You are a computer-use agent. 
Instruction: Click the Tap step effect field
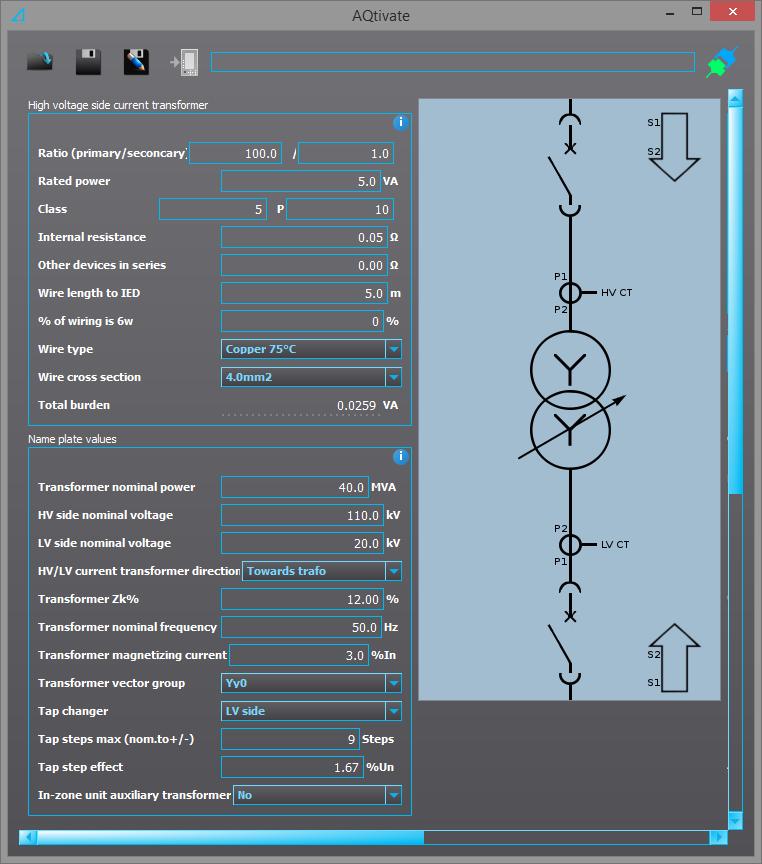pyautogui.click(x=292, y=768)
